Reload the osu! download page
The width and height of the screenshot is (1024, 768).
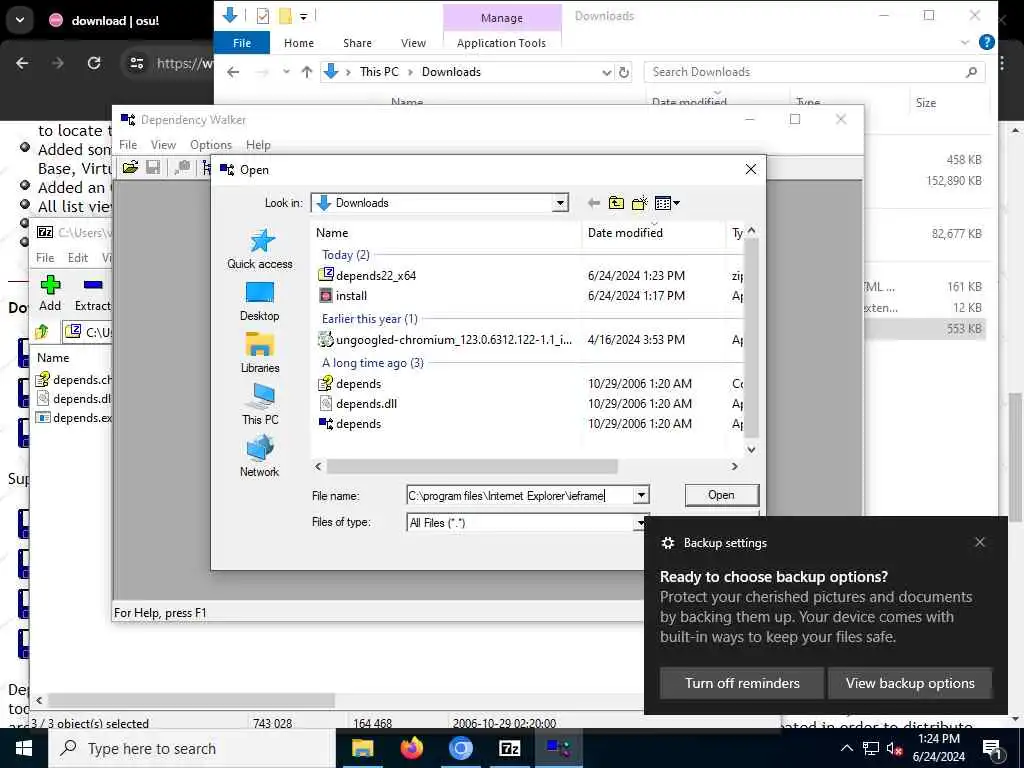[x=94, y=63]
